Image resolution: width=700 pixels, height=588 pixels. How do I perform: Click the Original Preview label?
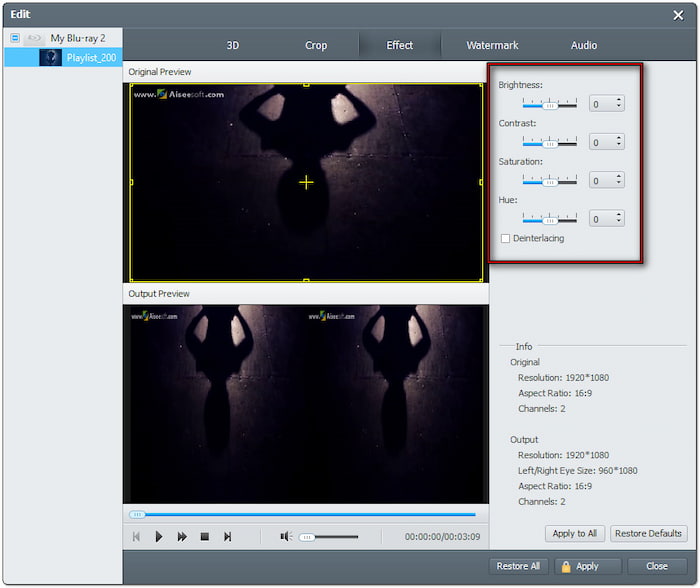[x=160, y=72]
